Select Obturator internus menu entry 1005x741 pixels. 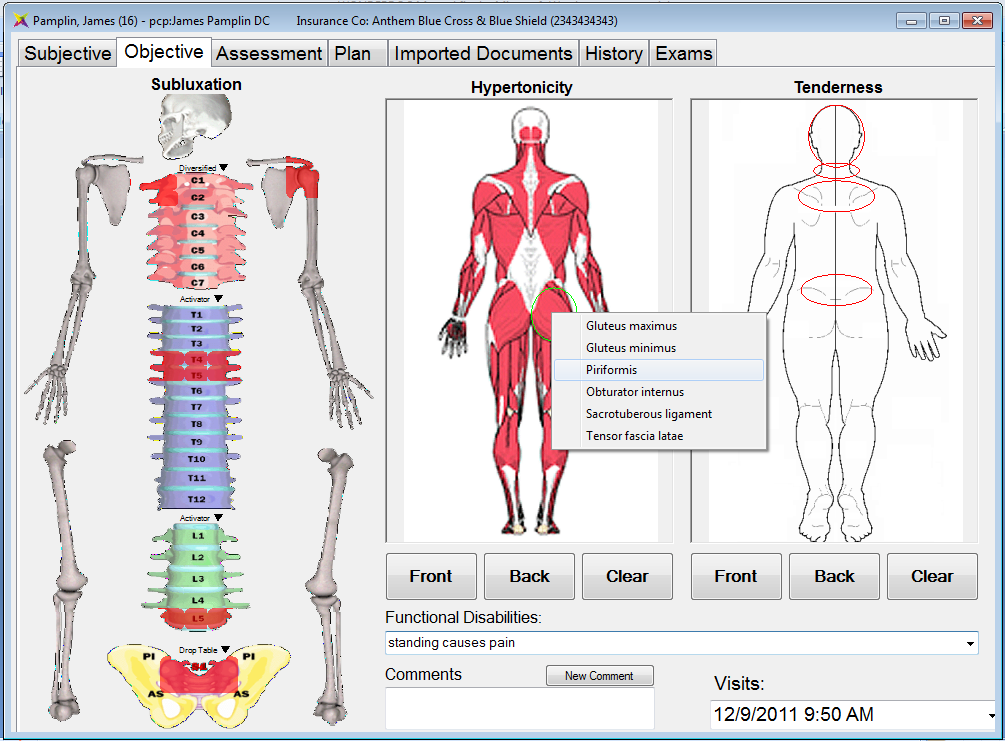tap(659, 392)
